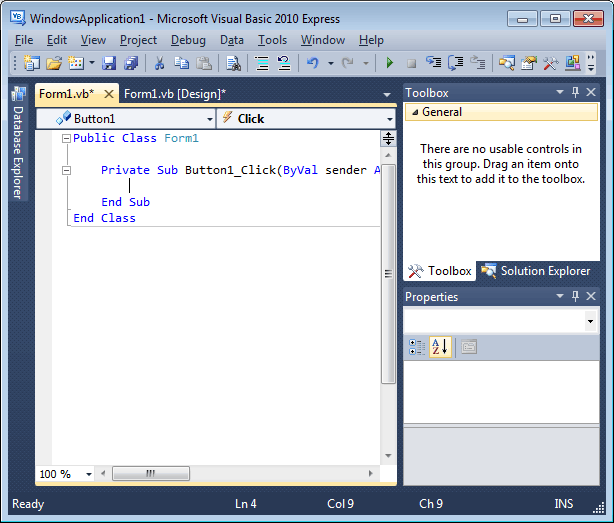Viewport: 614px width, 523px height.
Task: Open the Data menu
Action: click(232, 40)
